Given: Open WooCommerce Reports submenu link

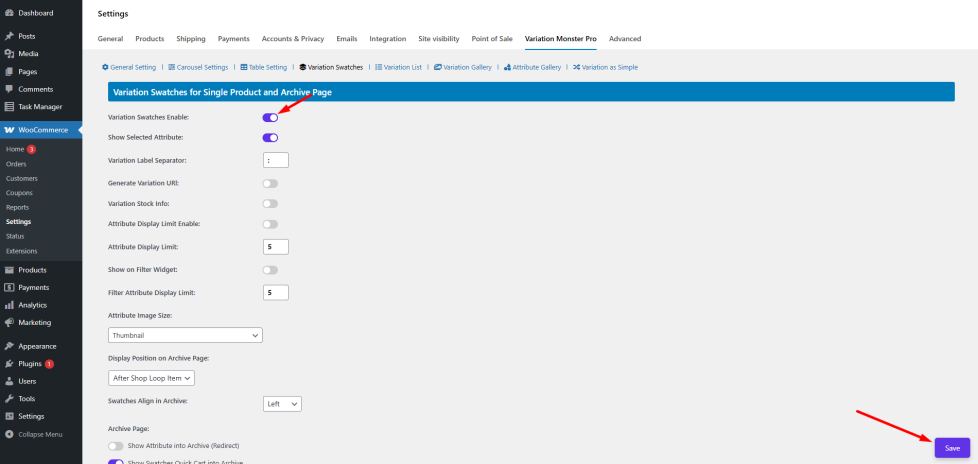Looking at the screenshot, I should pos(17,207).
